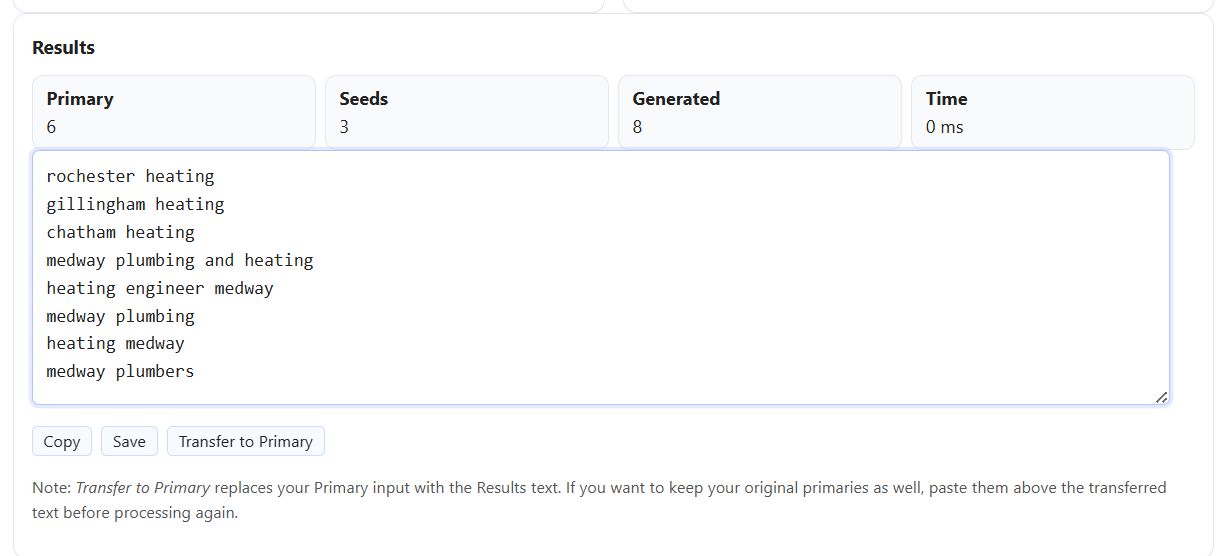Click the Generated count card
1226x556 pixels.
point(759,112)
